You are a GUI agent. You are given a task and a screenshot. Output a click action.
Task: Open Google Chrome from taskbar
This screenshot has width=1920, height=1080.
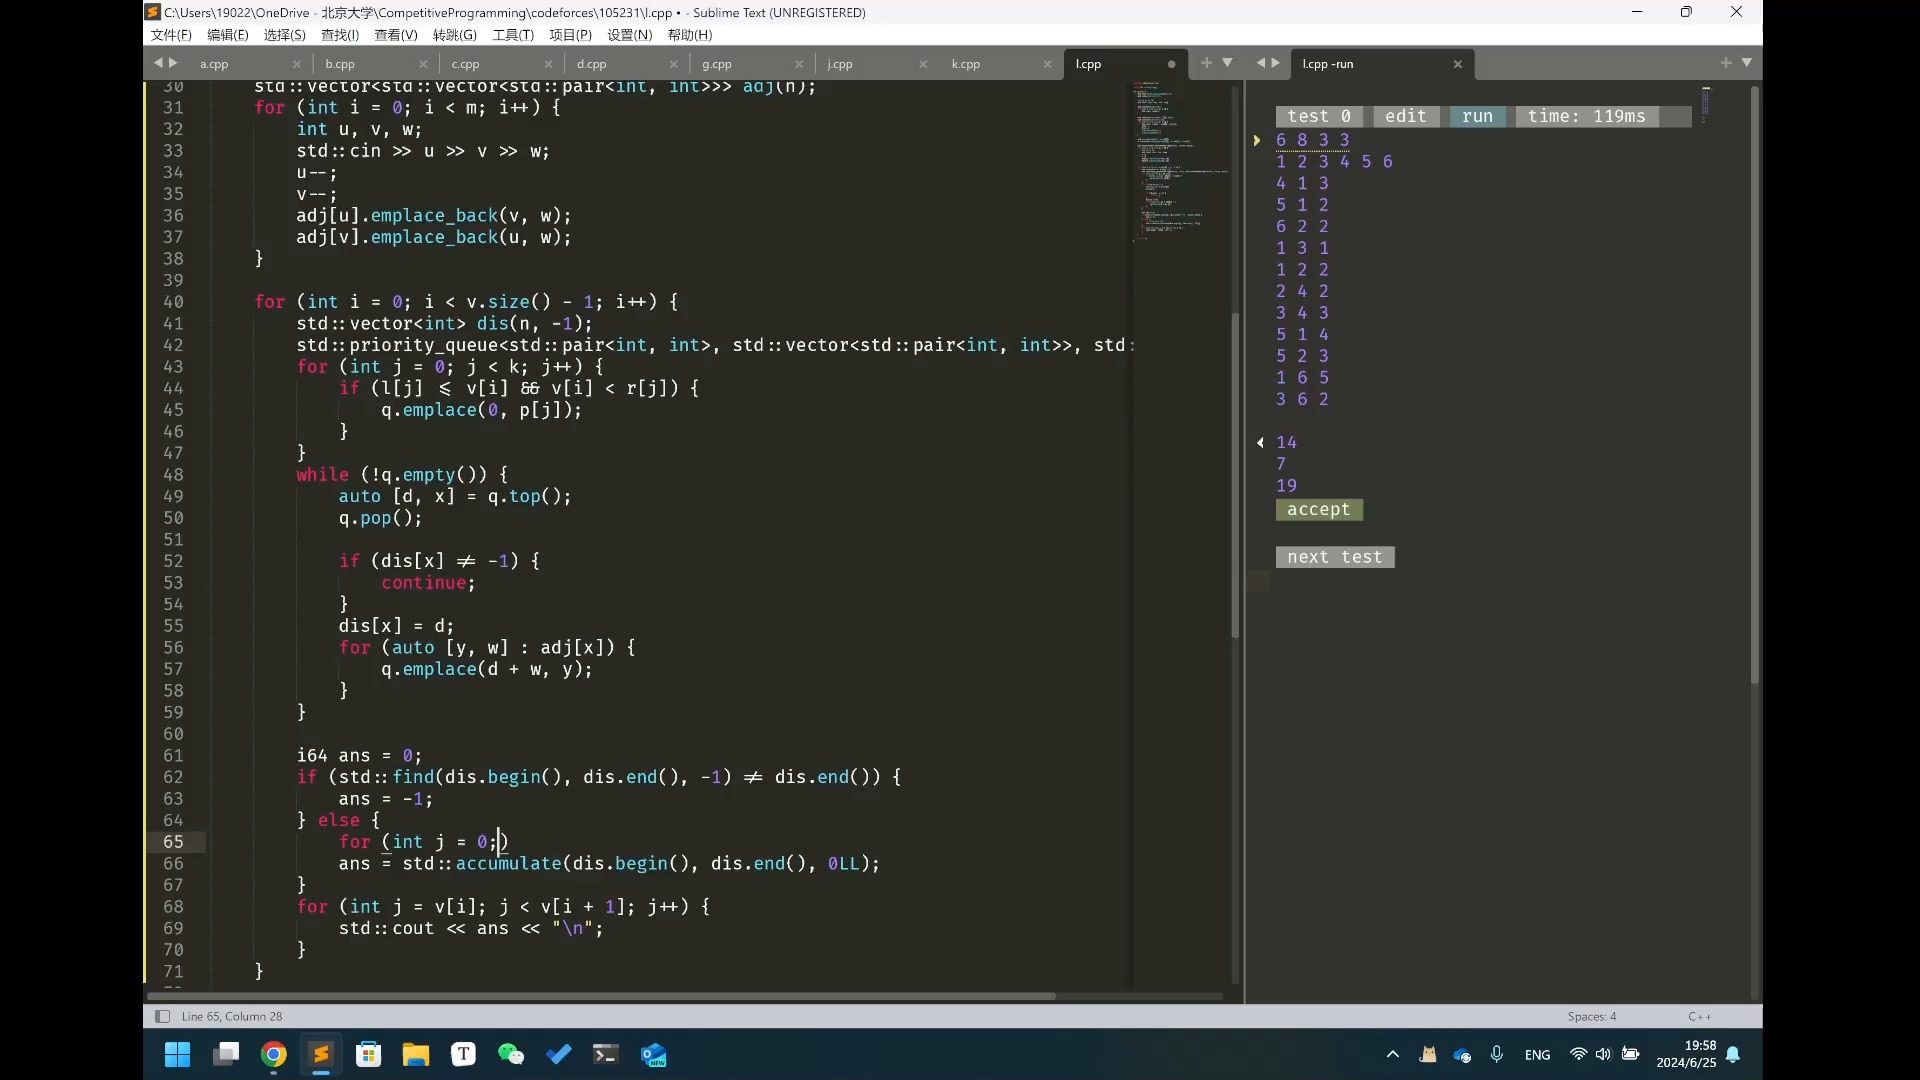tap(274, 1055)
